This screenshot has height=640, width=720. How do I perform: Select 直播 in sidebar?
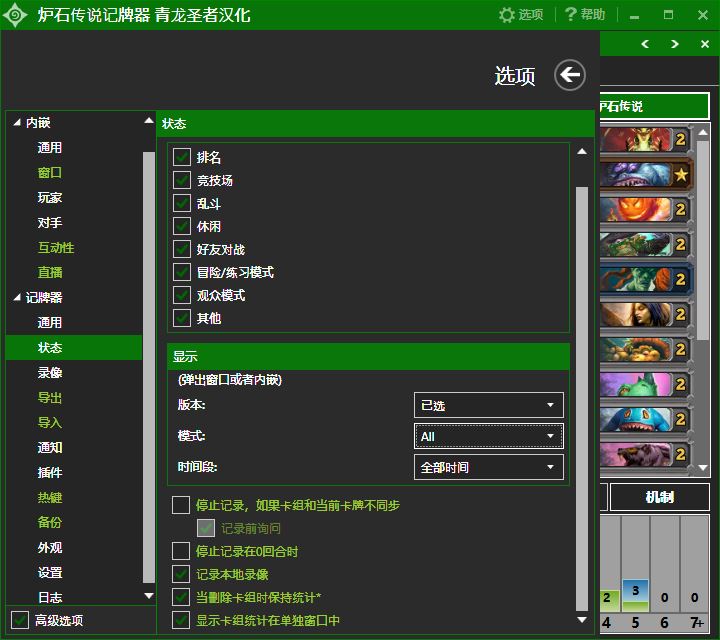tap(50, 273)
